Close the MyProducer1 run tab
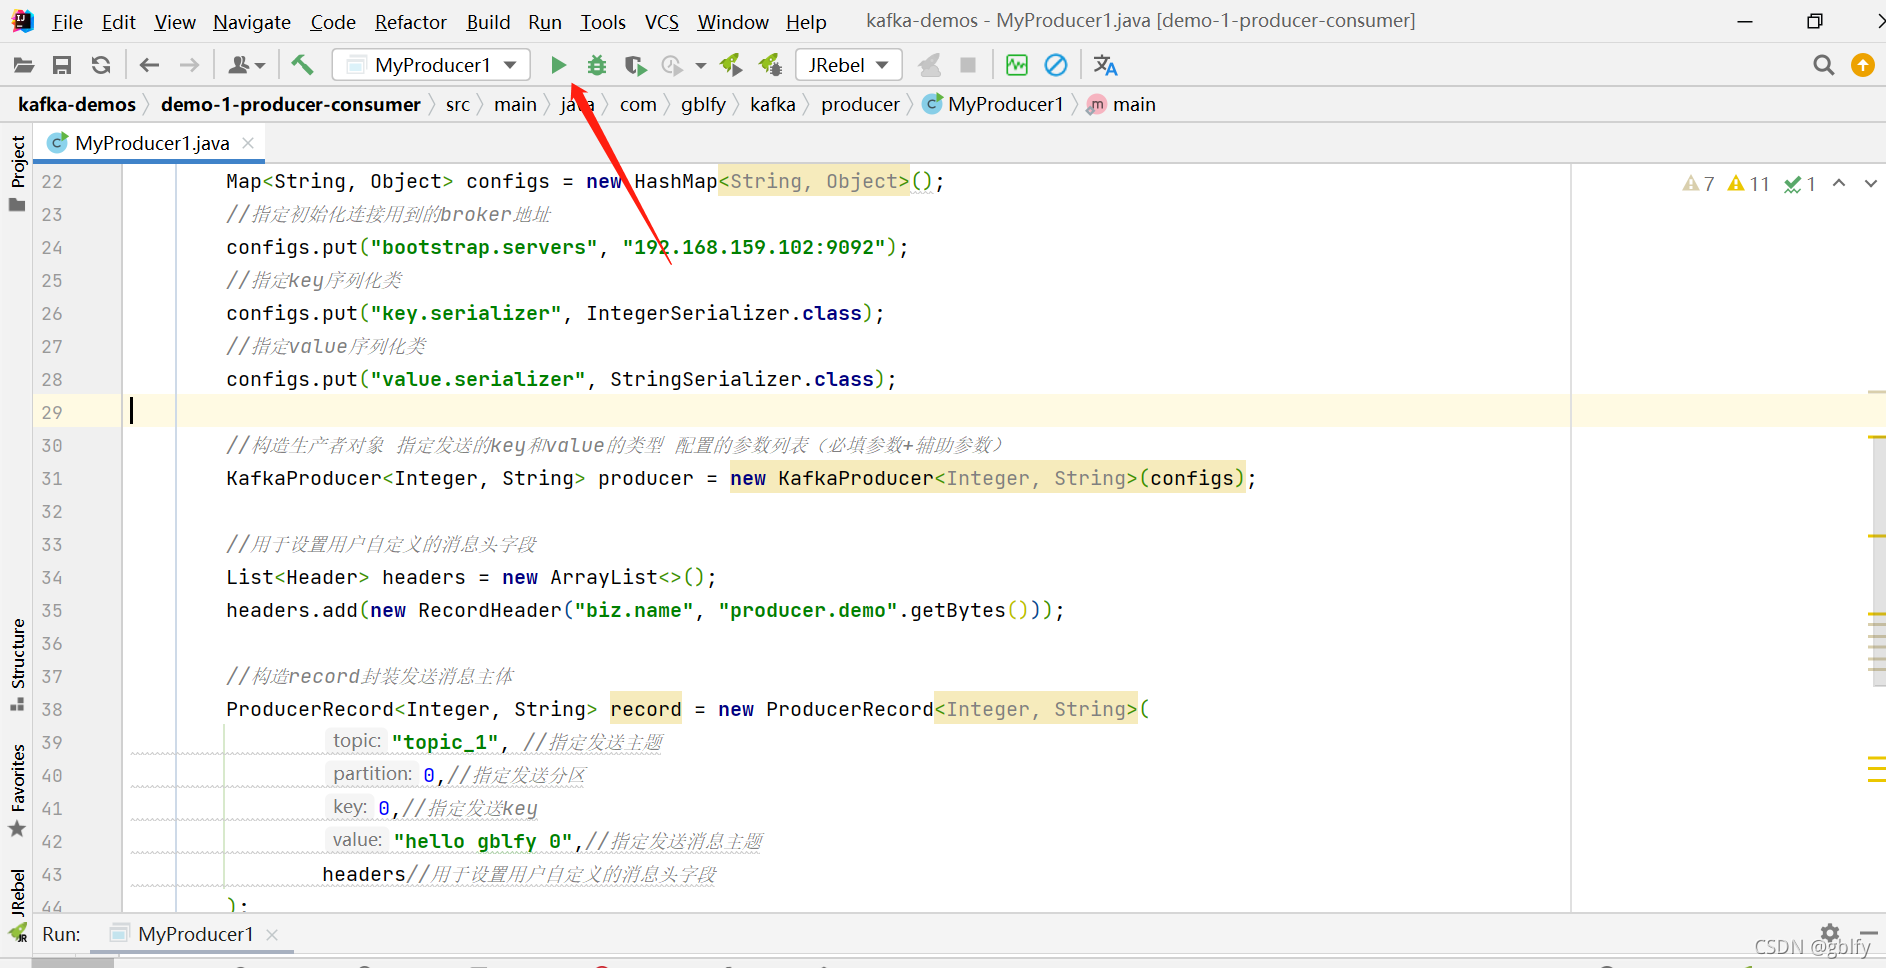The height and width of the screenshot is (968, 1886). (272, 934)
